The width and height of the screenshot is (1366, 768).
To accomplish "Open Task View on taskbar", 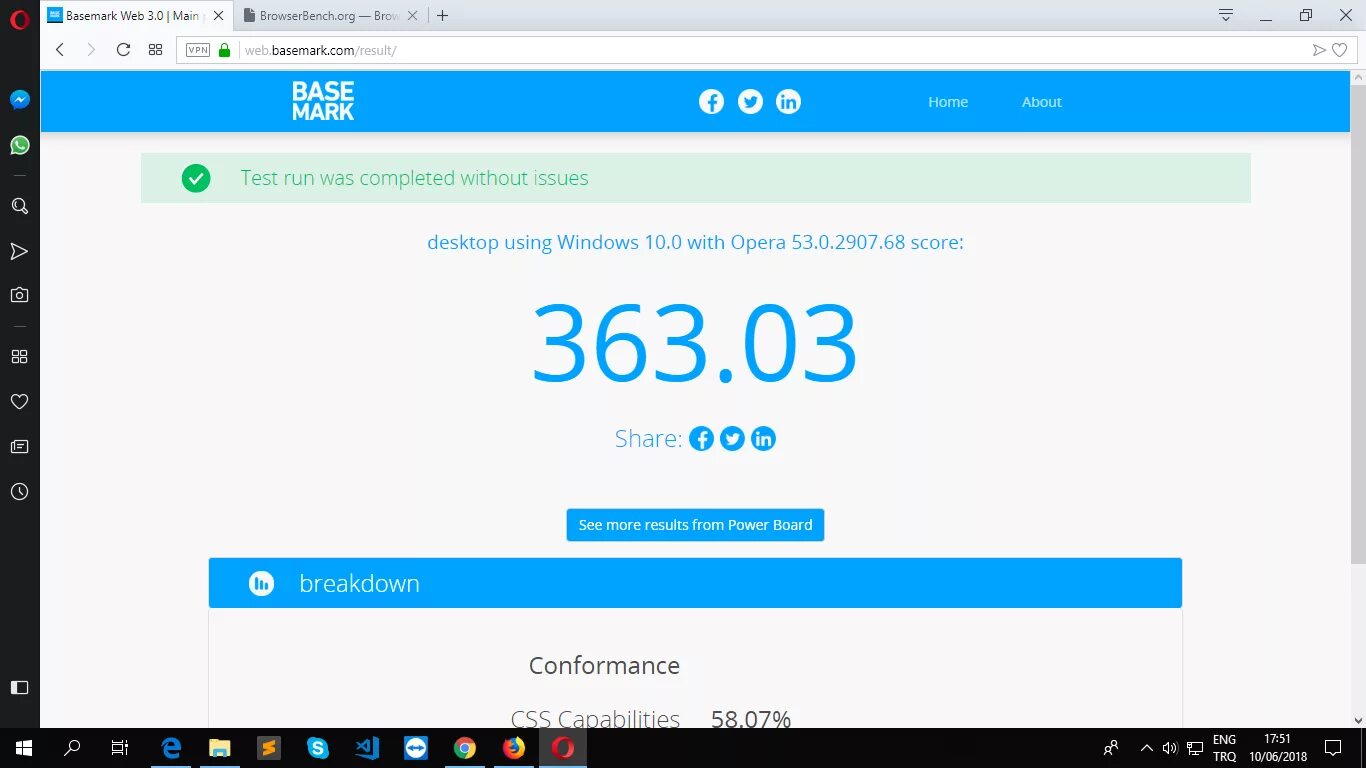I will click(120, 748).
